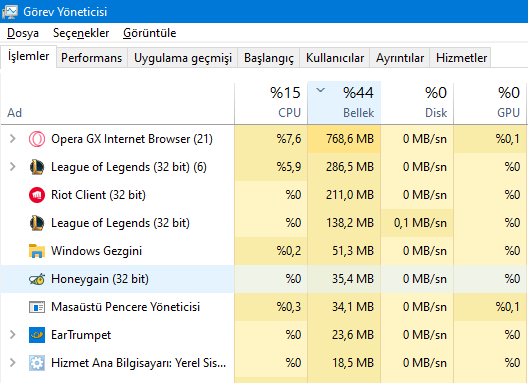Click the %7,6 CPU value
The width and height of the screenshot is (528, 383).
tap(289, 139)
